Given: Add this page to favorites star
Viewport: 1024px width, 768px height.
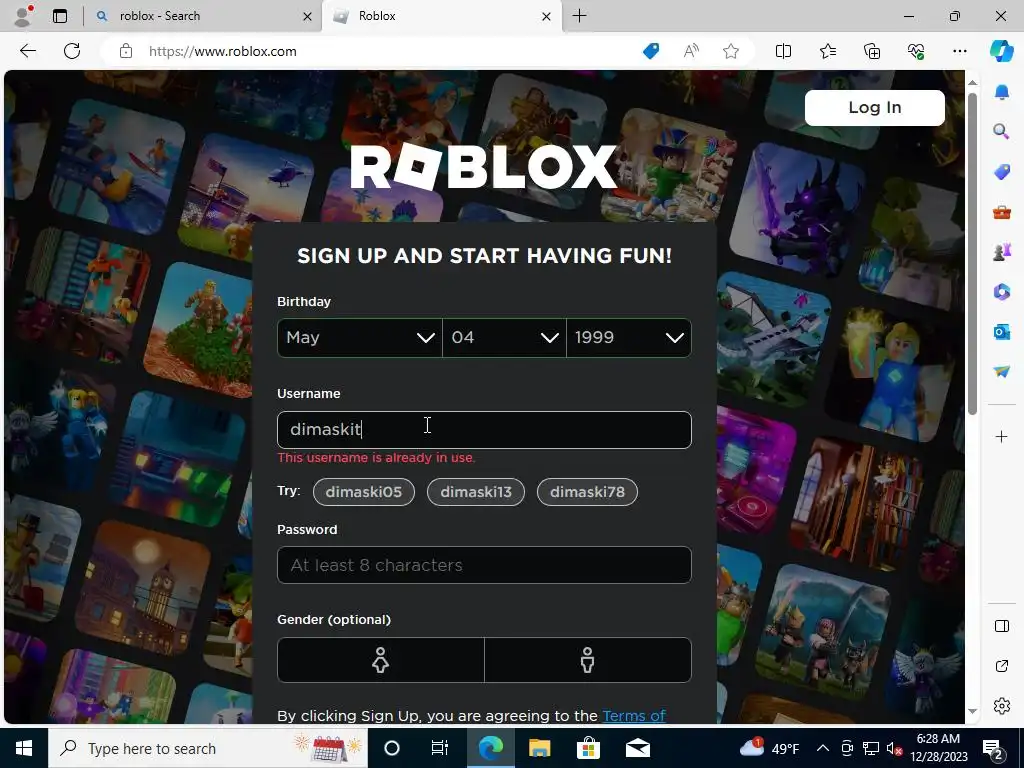Looking at the screenshot, I should 731,51.
